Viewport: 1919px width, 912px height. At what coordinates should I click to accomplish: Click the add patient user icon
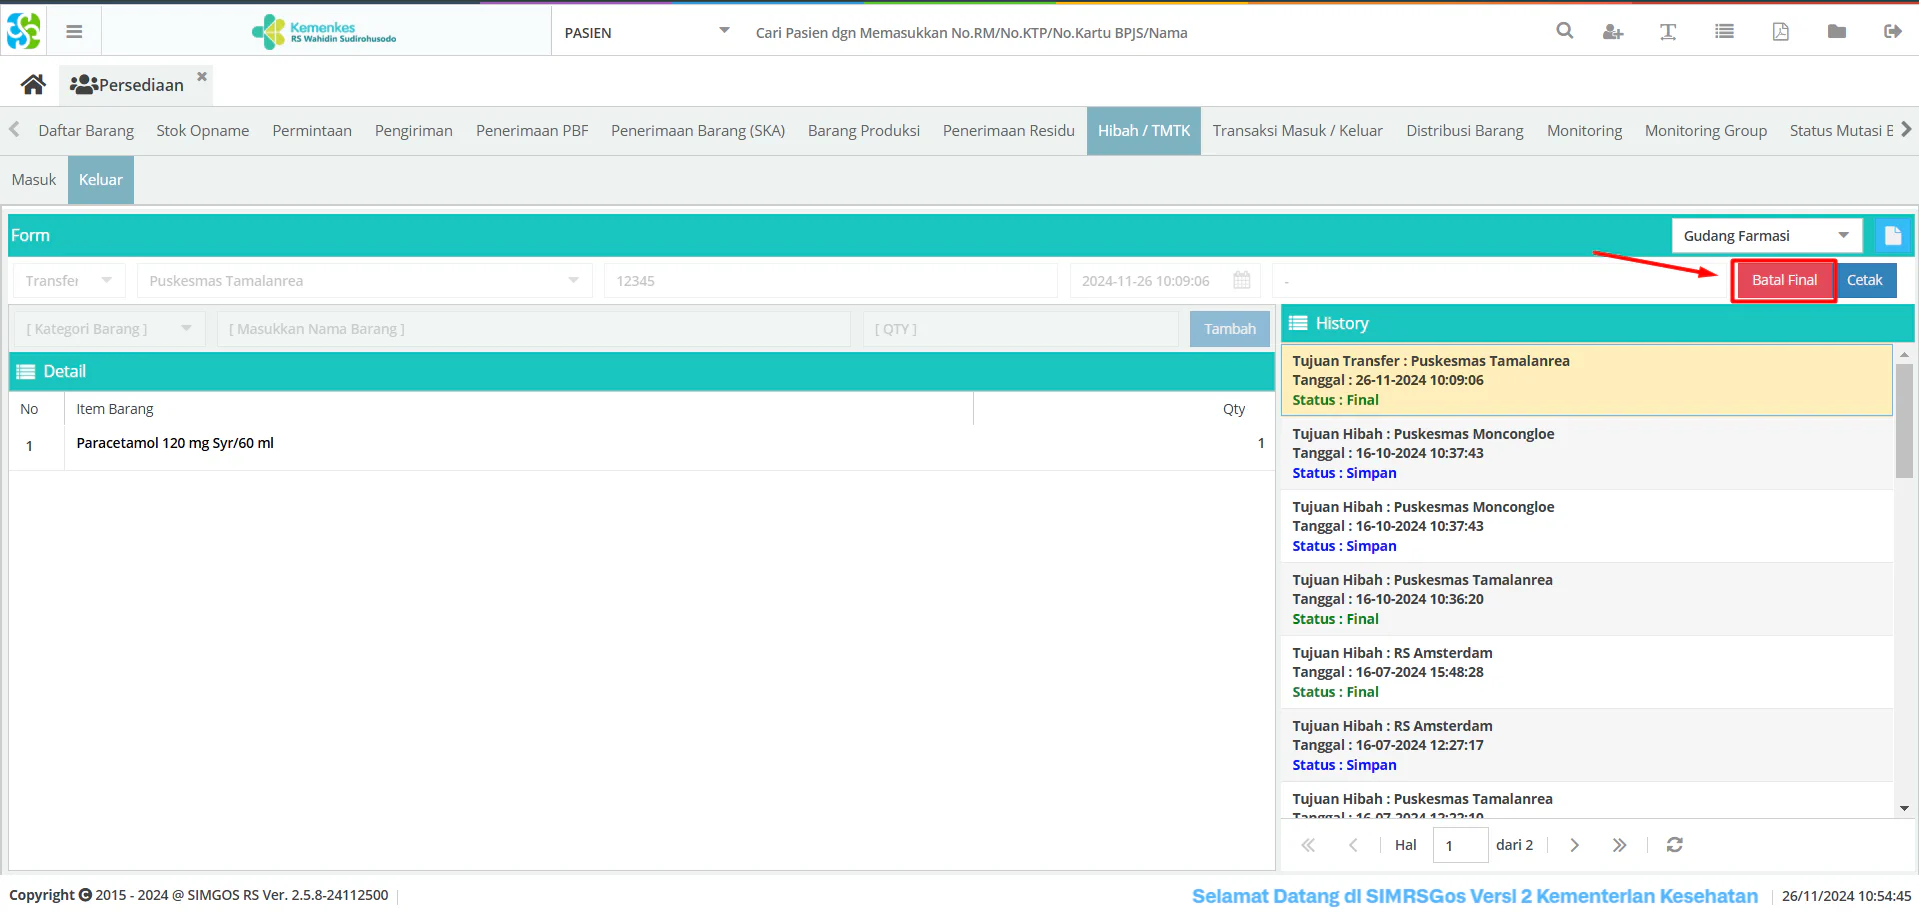(1612, 32)
